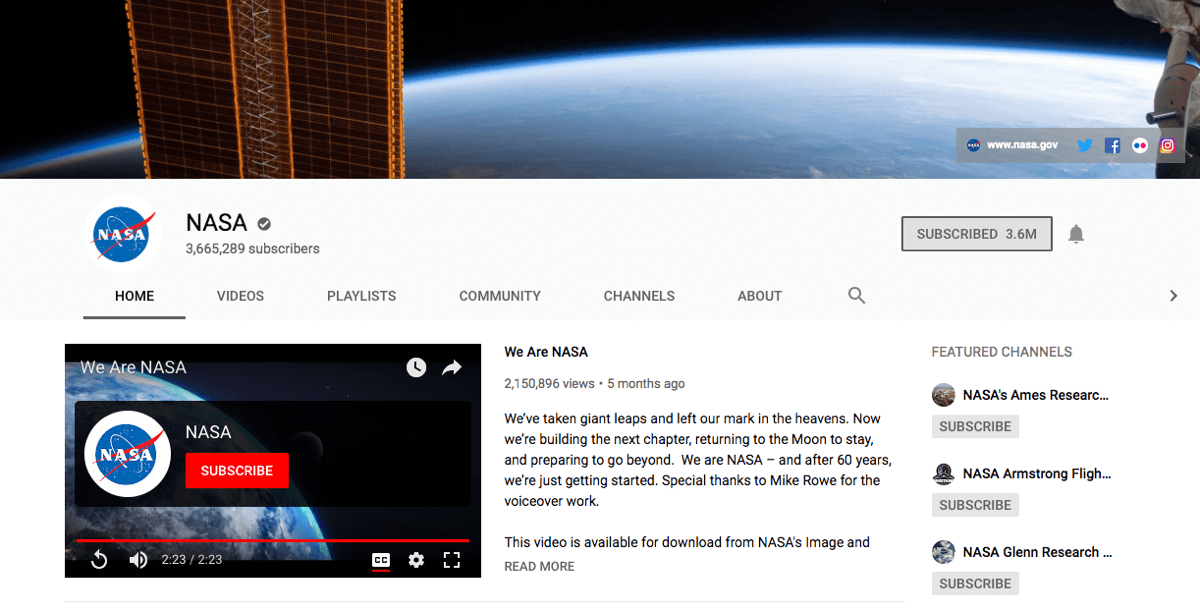The width and height of the screenshot is (1200, 612).
Task: Click the NASA Glenn Research channel avatar
Action: (943, 552)
